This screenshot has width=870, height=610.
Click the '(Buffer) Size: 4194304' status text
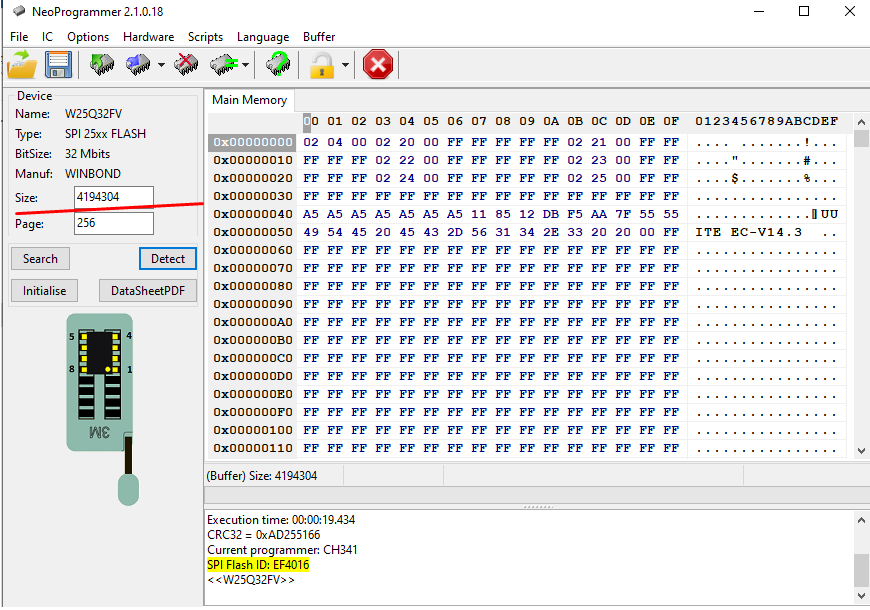pyautogui.click(x=262, y=476)
